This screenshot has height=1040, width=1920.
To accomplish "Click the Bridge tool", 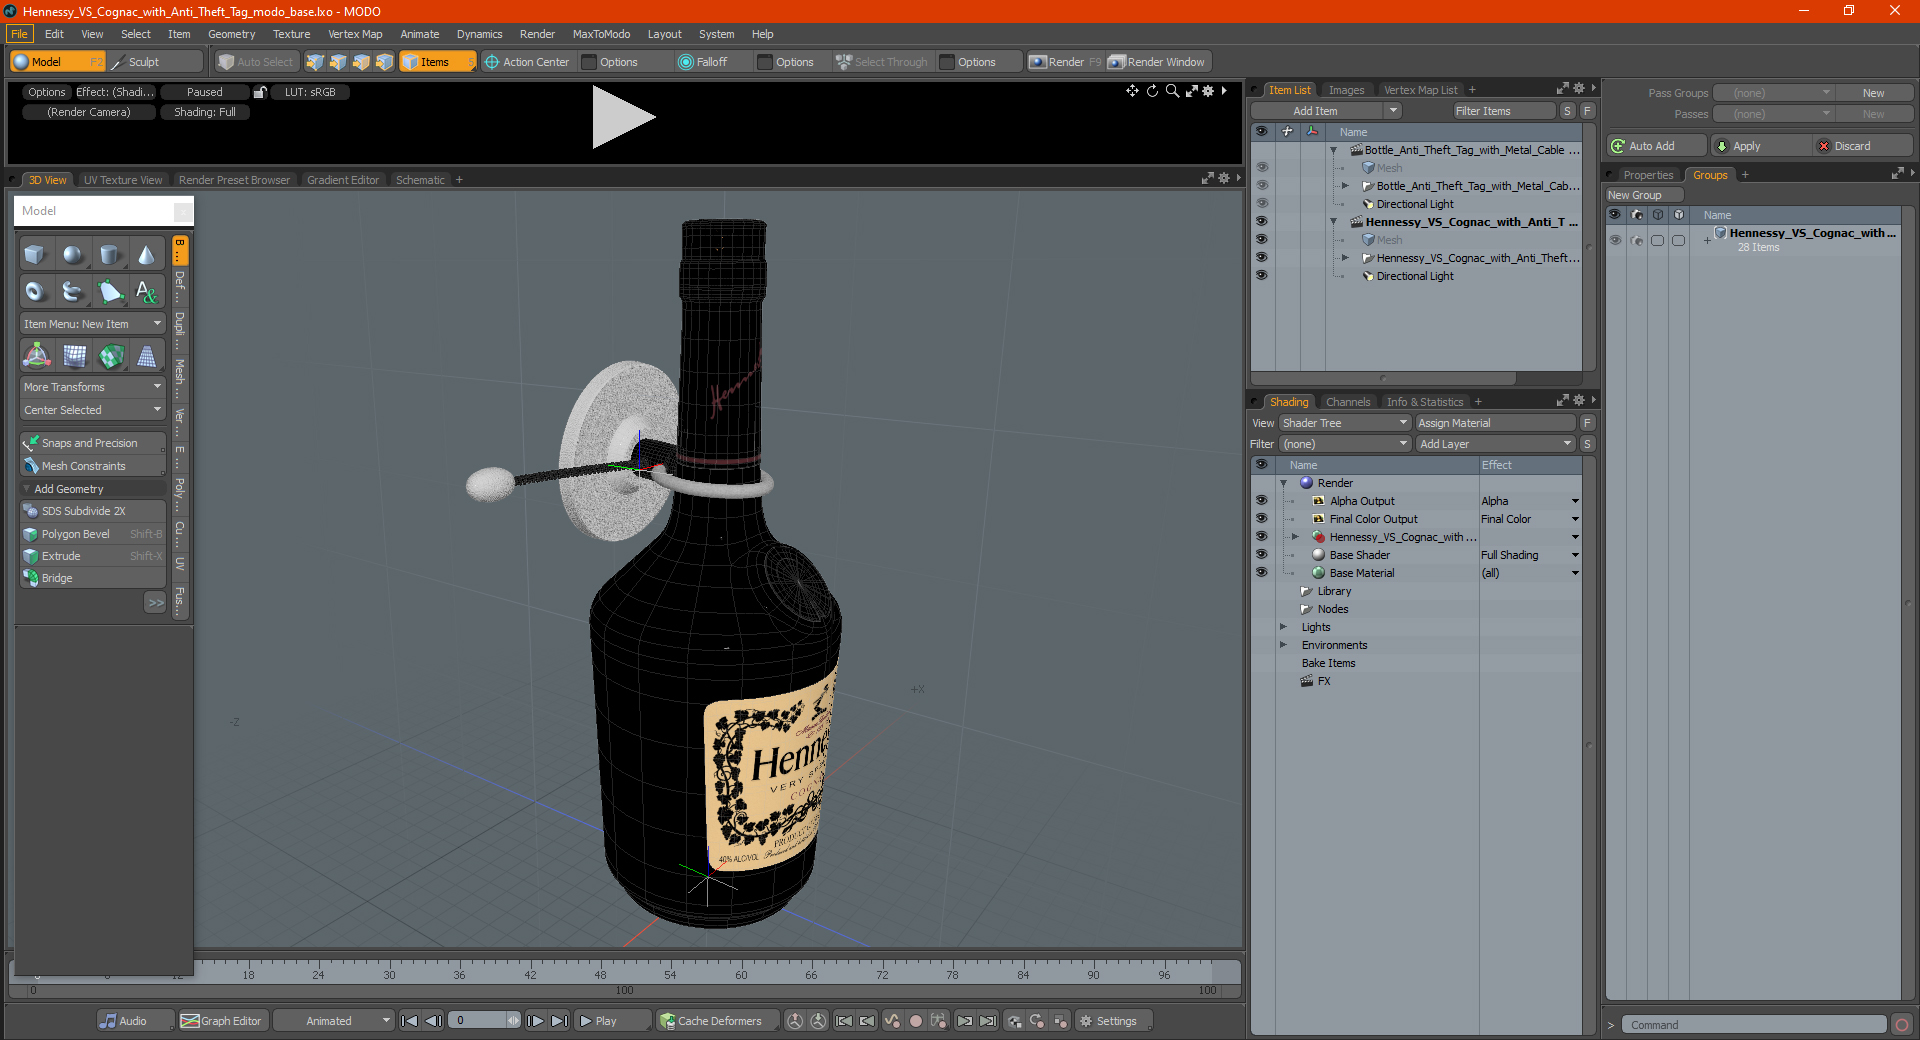I will pyautogui.click(x=92, y=578).
